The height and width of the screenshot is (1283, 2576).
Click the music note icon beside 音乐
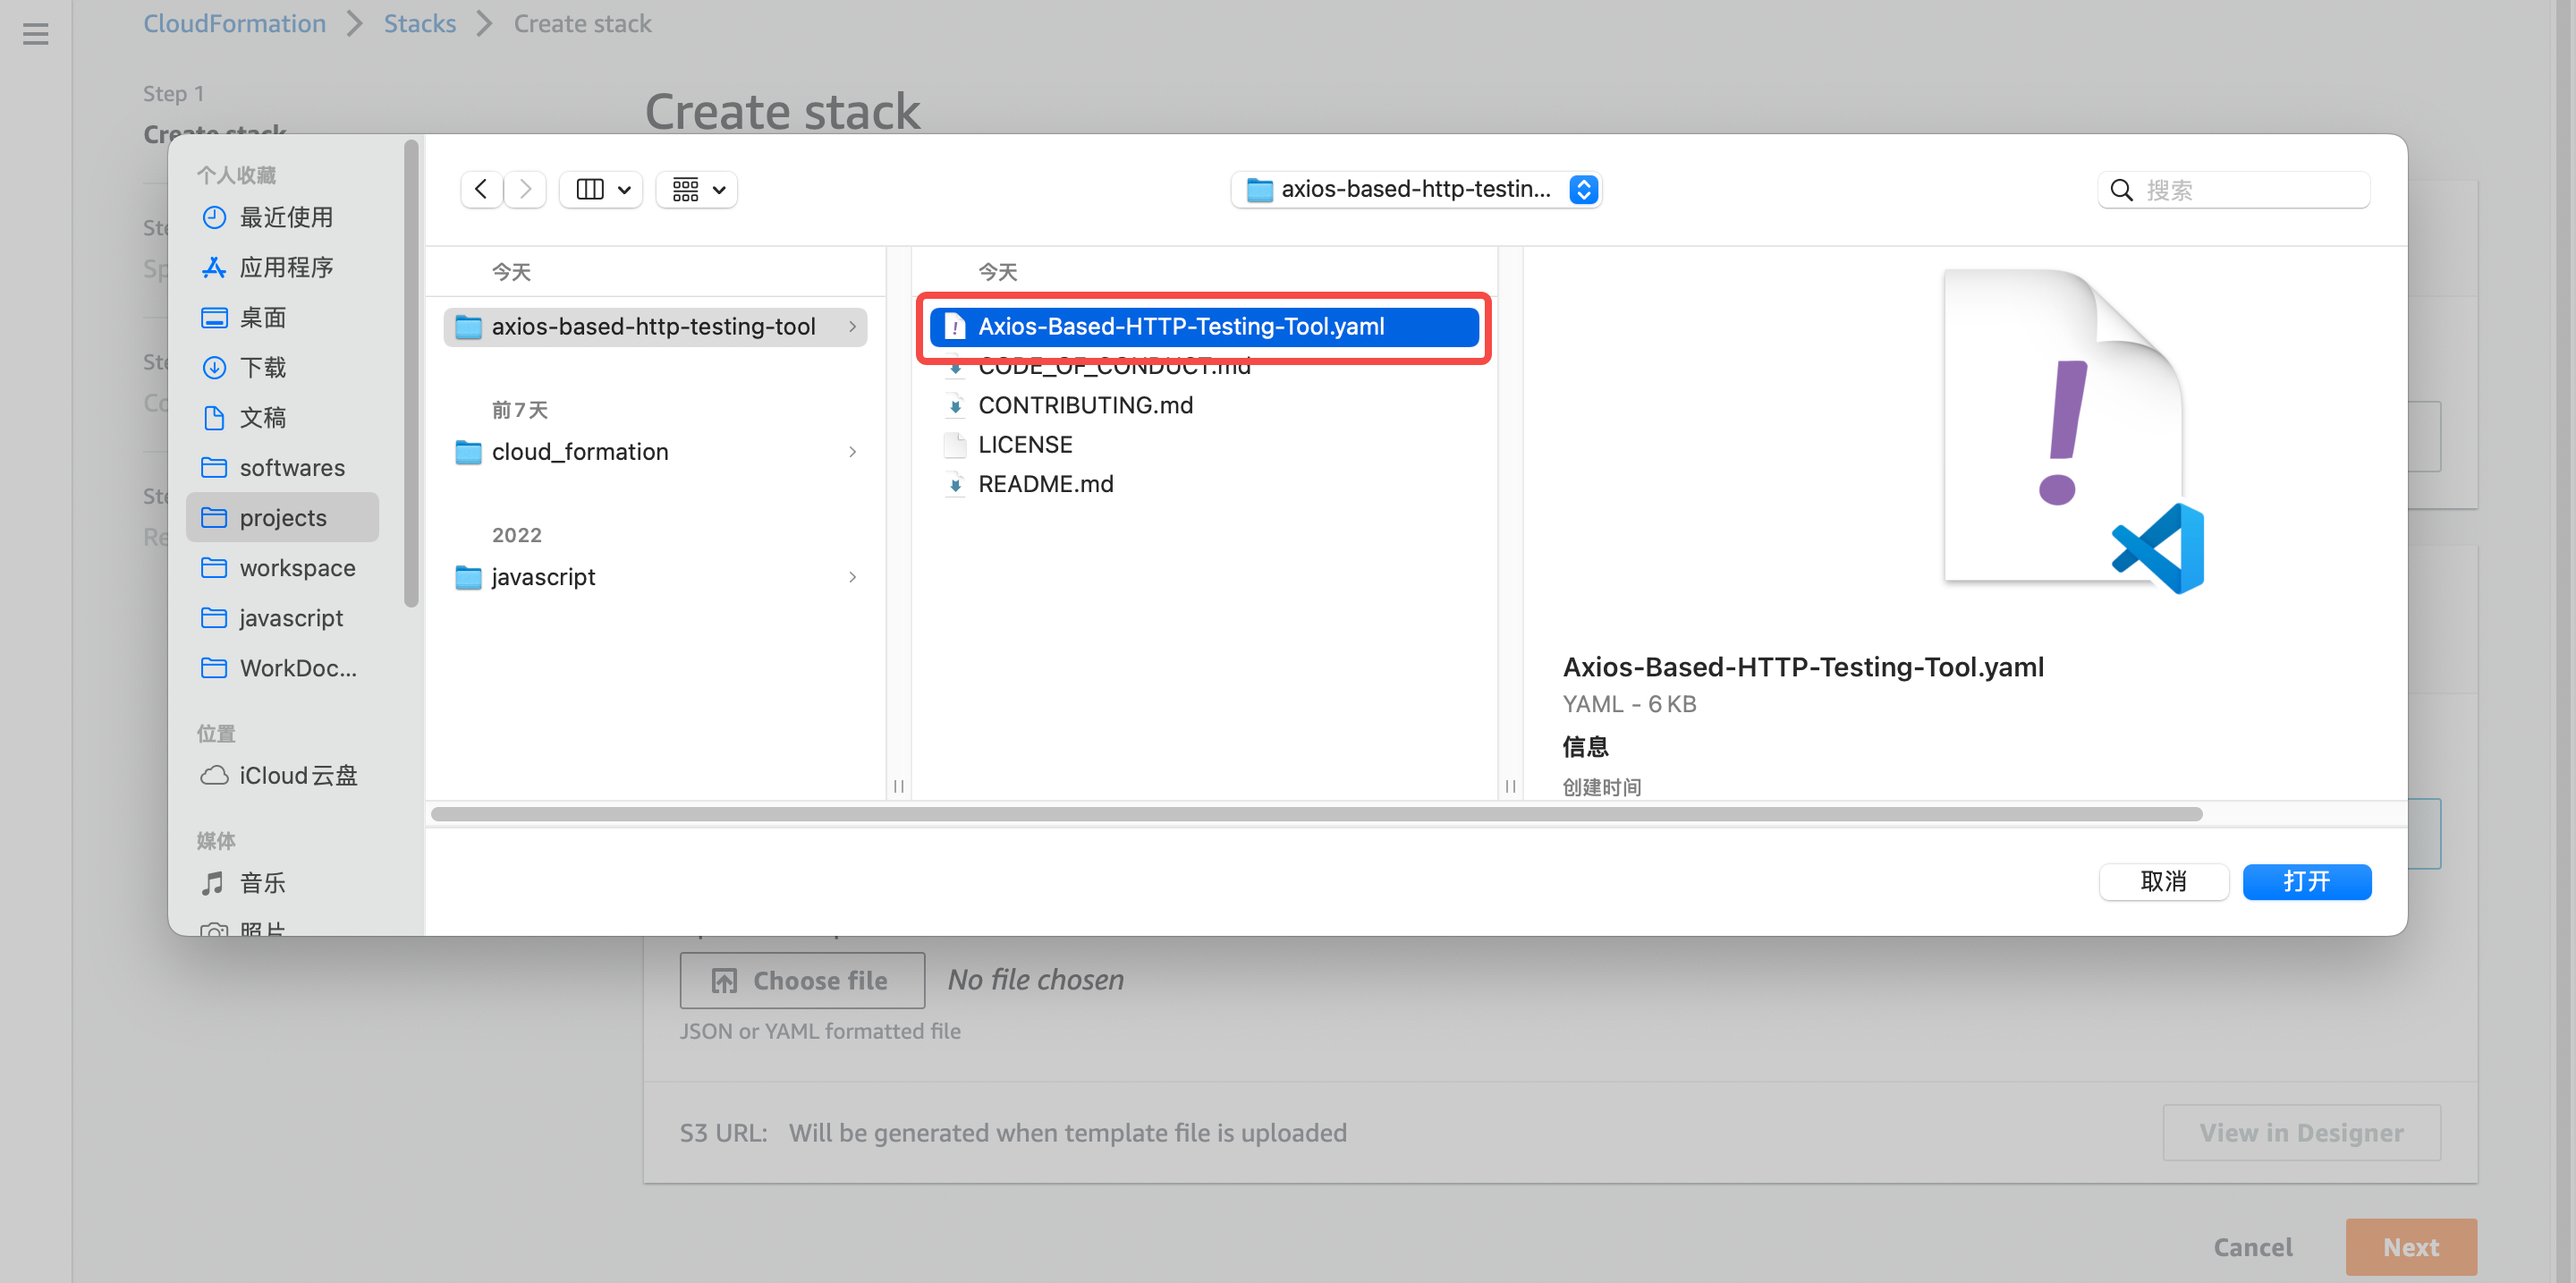[x=213, y=882]
